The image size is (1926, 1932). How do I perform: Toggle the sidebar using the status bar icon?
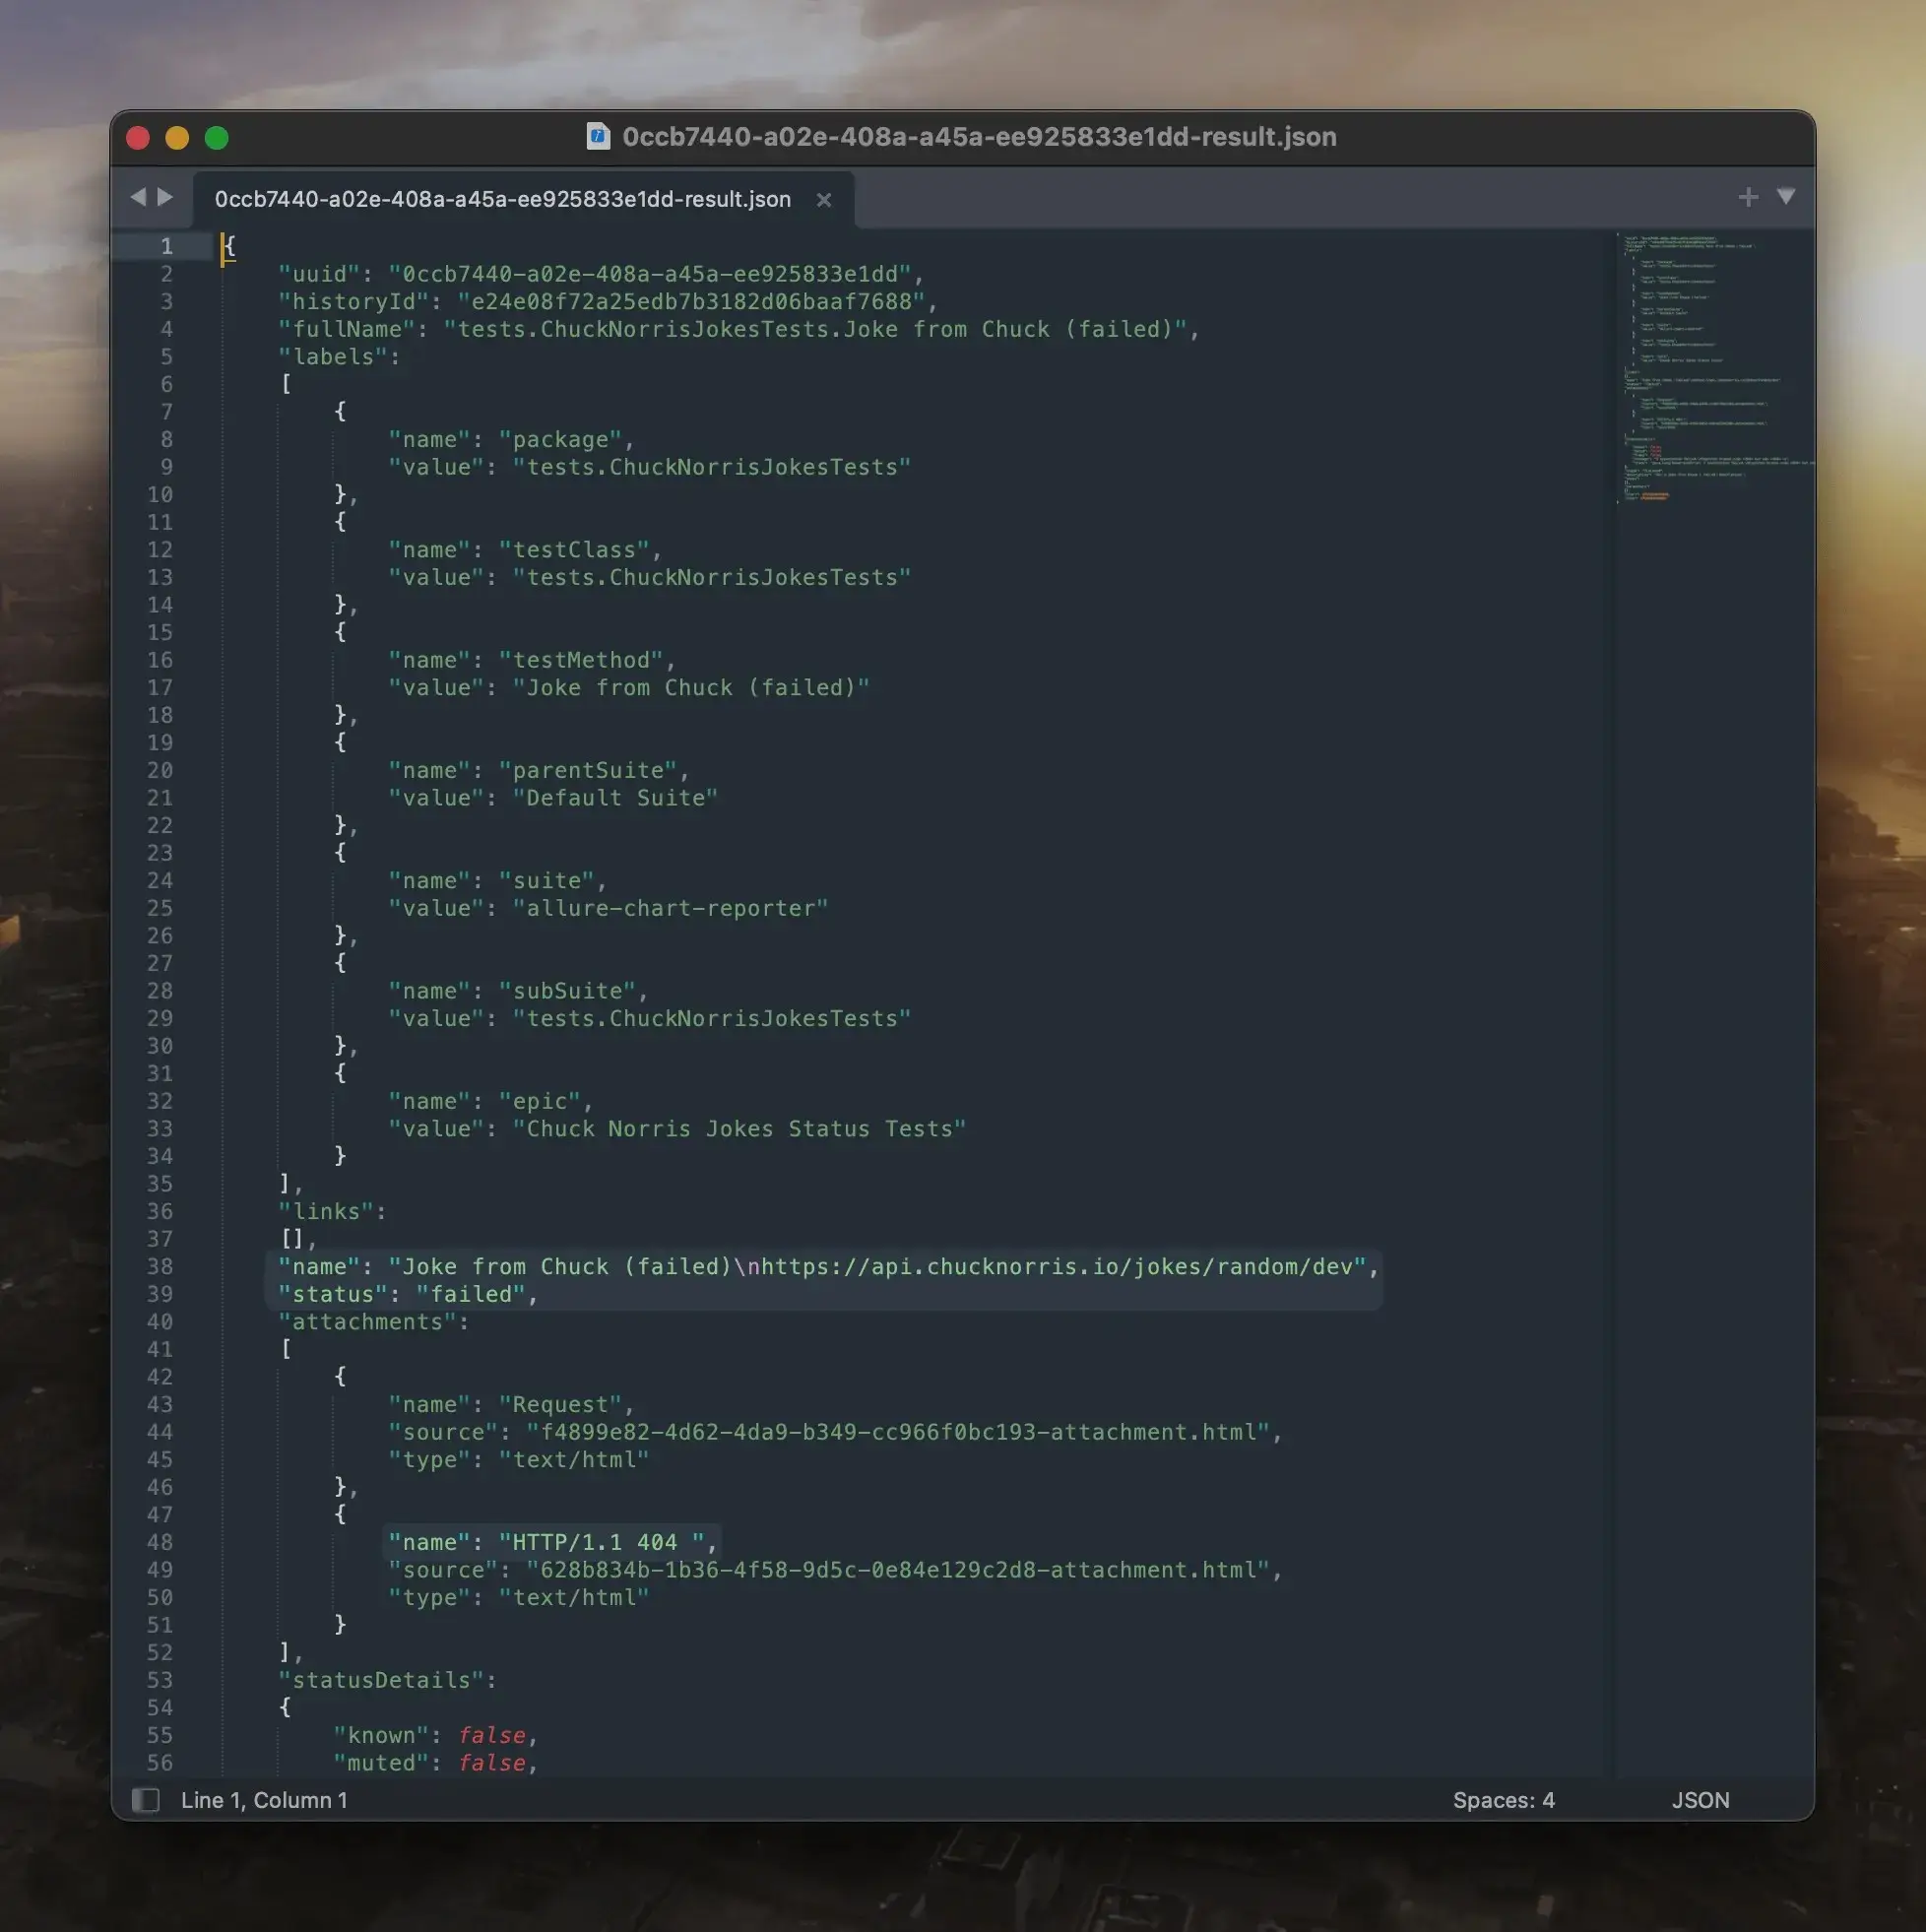(x=146, y=1800)
